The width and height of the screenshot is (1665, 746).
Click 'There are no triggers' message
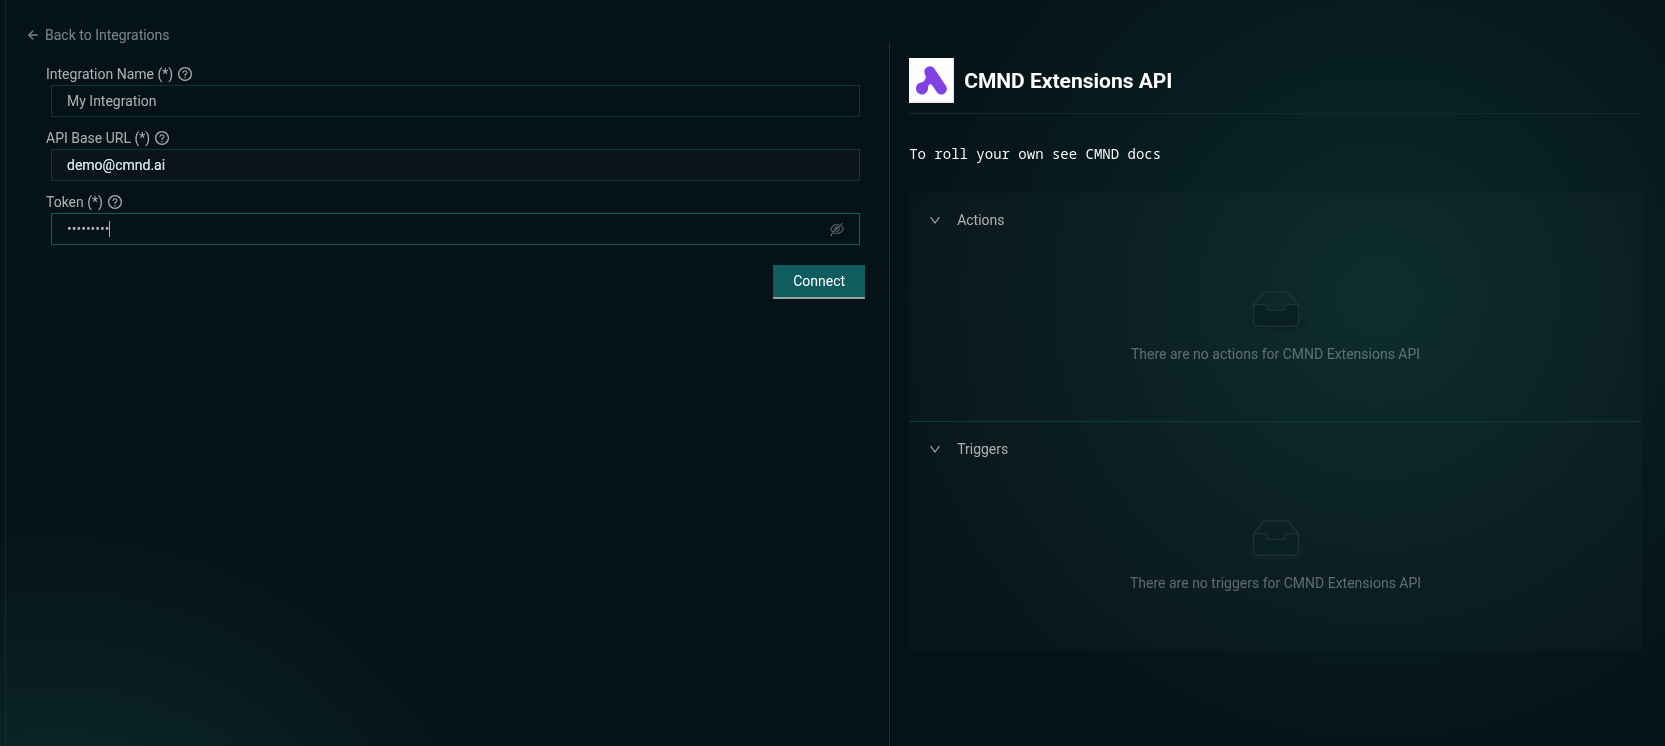coord(1275,583)
